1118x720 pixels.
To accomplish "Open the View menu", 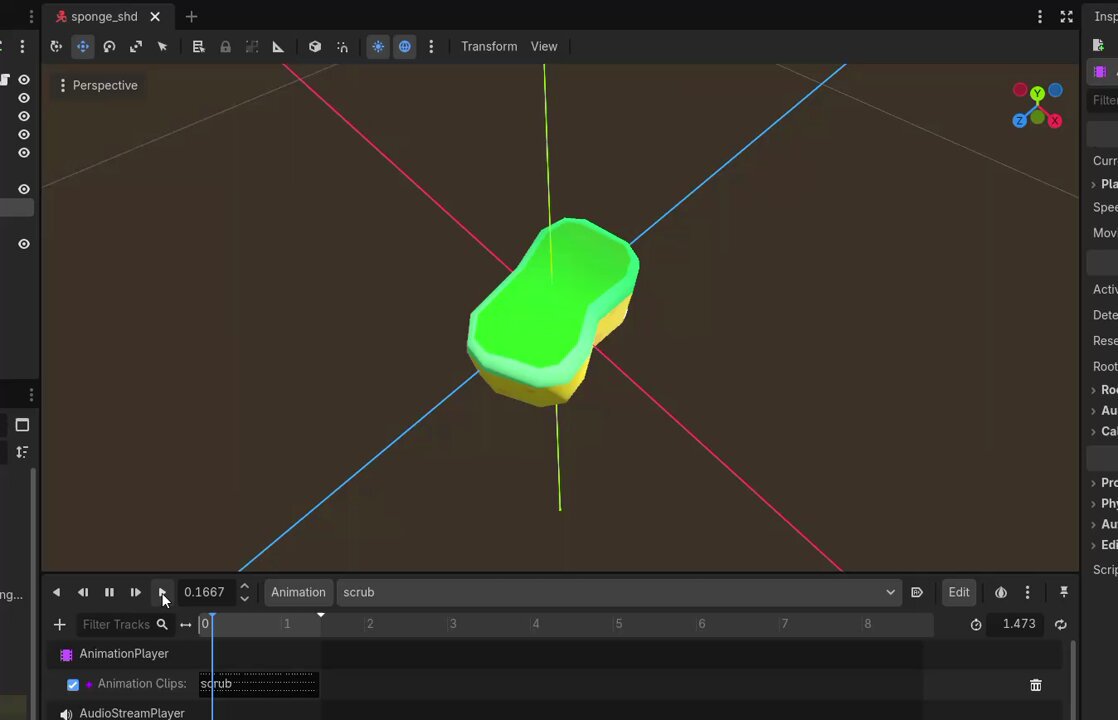I will [544, 46].
